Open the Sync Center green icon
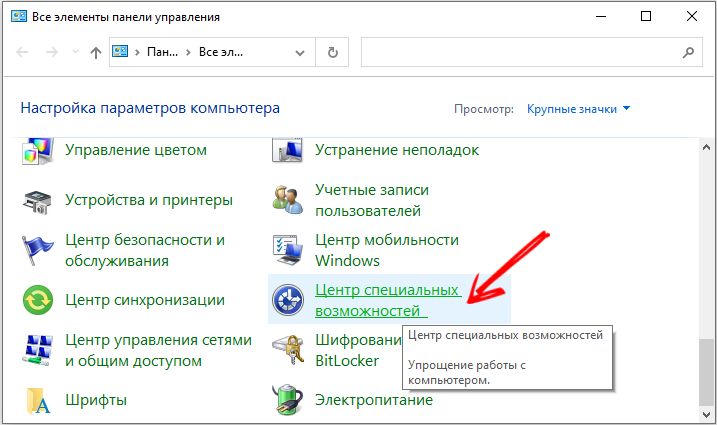This screenshot has width=717, height=425. click(x=38, y=299)
